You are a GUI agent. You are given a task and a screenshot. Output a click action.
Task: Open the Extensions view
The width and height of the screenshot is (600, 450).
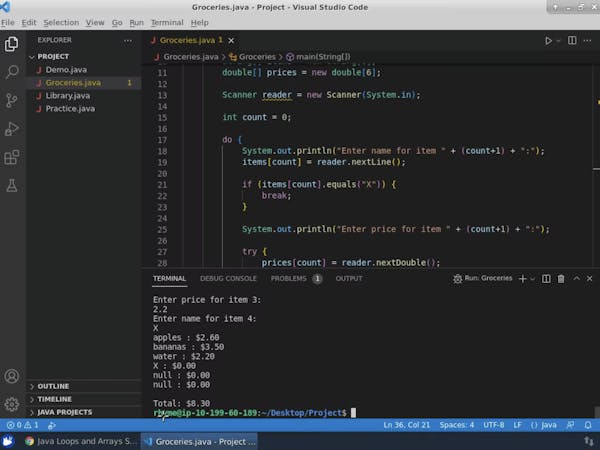click(x=11, y=157)
